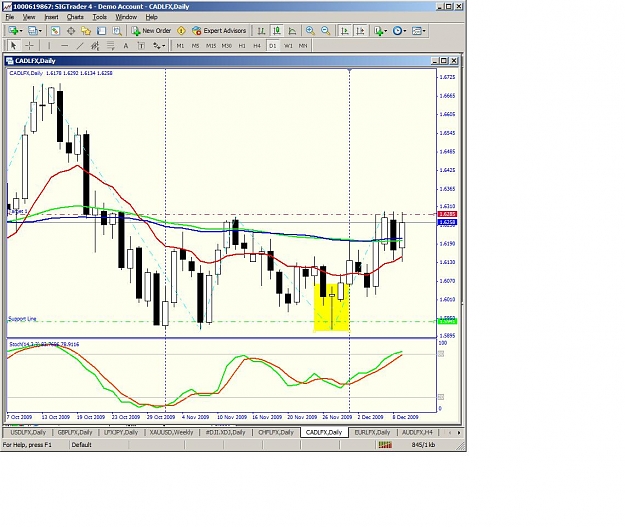The width and height of the screenshot is (625, 527).
Task: Zoom out on the chart
Action: click(x=326, y=31)
